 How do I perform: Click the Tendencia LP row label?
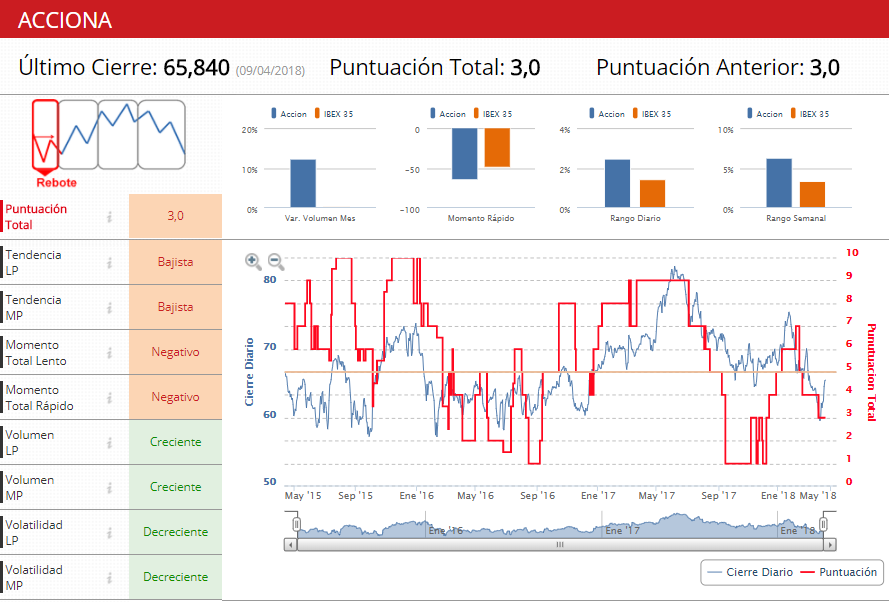coord(33,263)
